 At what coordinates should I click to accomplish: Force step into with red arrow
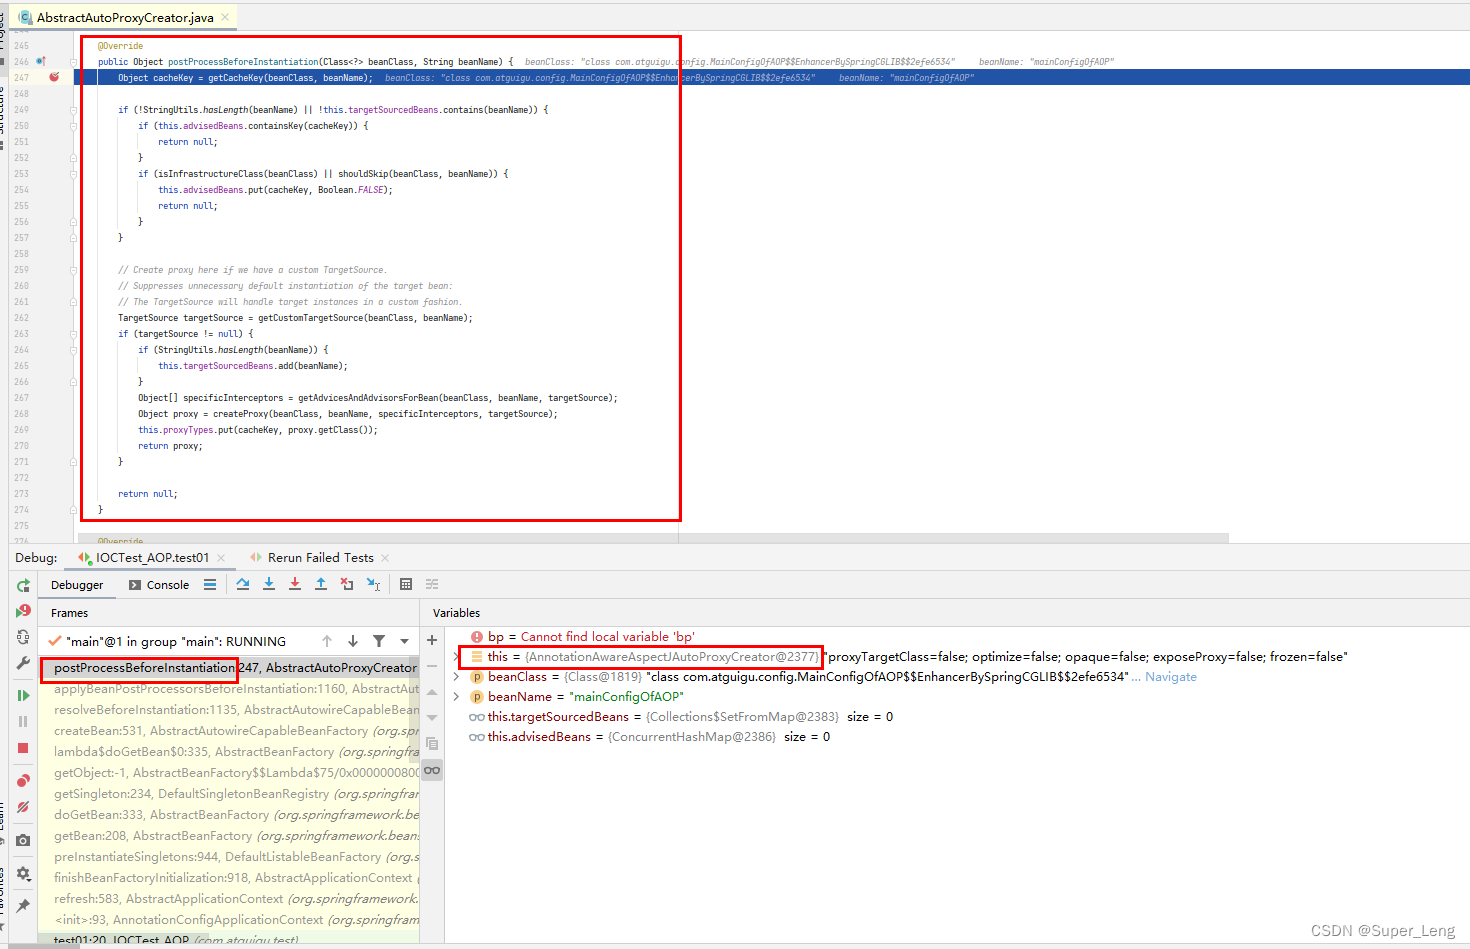point(295,584)
